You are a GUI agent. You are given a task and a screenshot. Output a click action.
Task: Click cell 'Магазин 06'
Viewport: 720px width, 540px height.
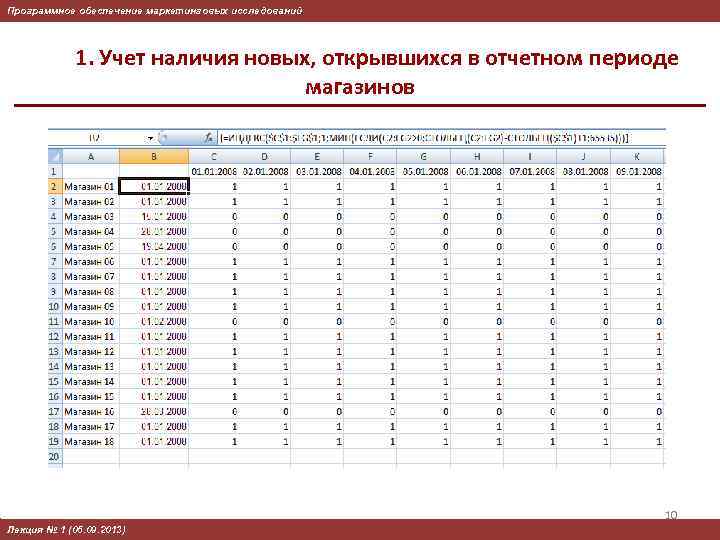[x=90, y=262]
